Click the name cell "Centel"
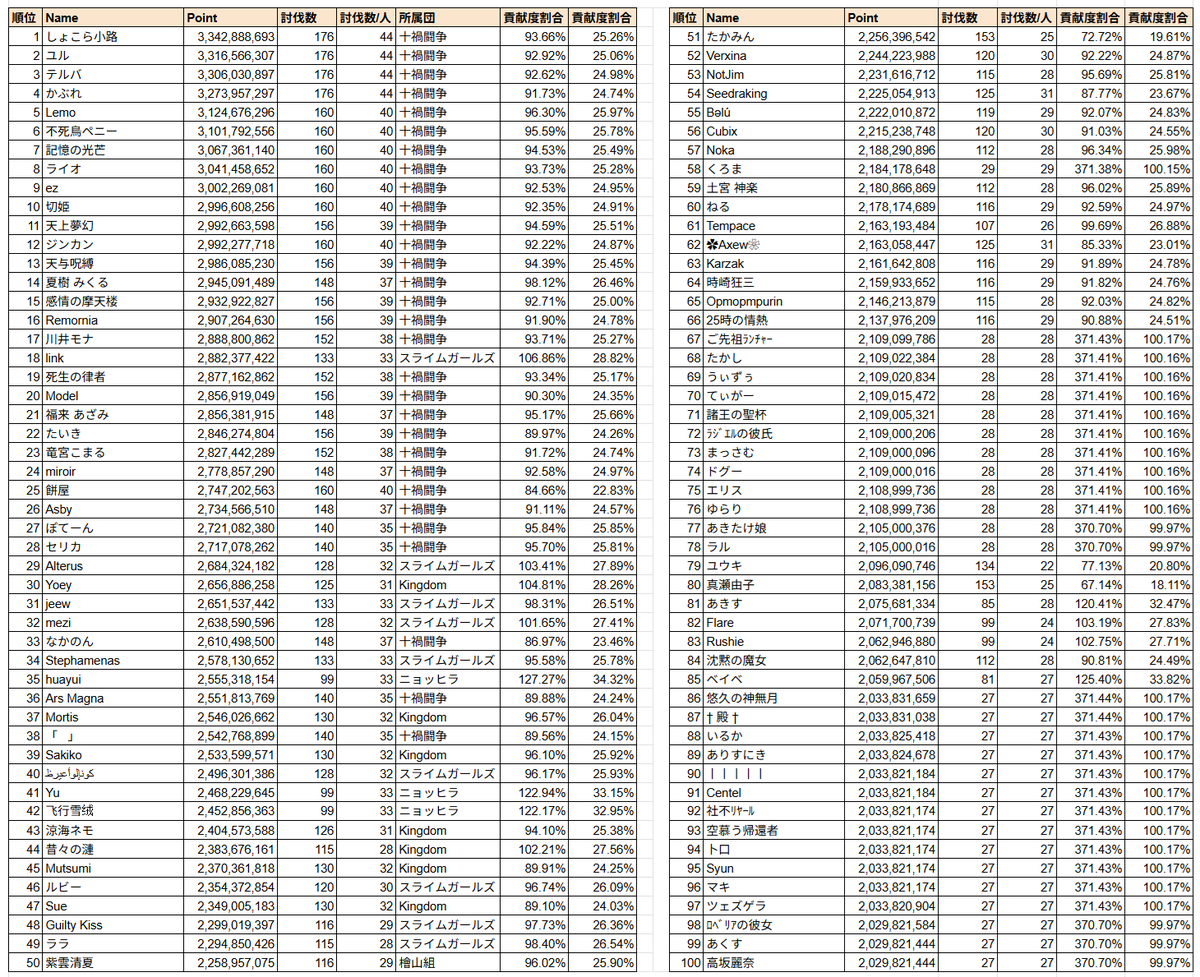Image resolution: width=1200 pixels, height=977 pixels. [x=773, y=792]
